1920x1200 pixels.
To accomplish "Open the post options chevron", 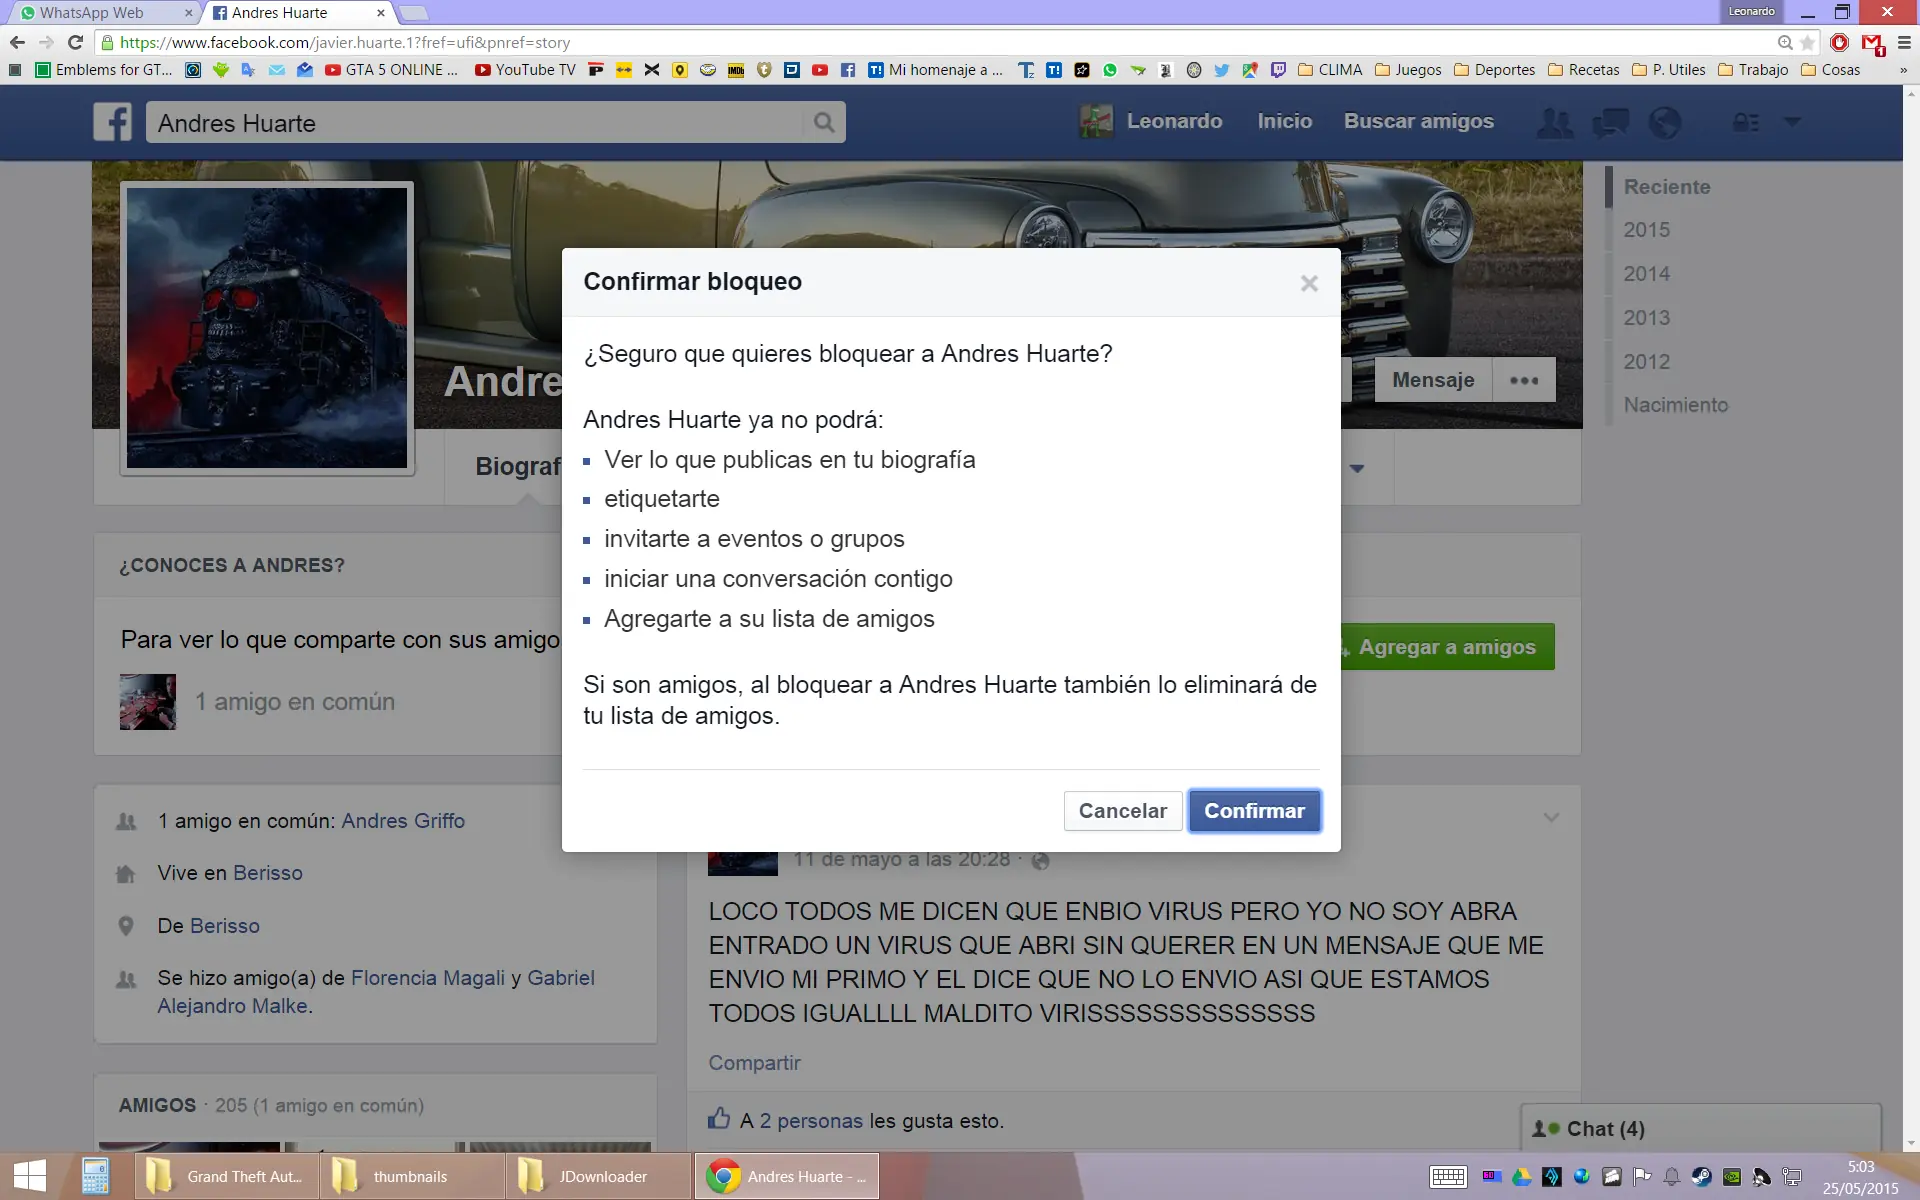I will coord(1551,817).
